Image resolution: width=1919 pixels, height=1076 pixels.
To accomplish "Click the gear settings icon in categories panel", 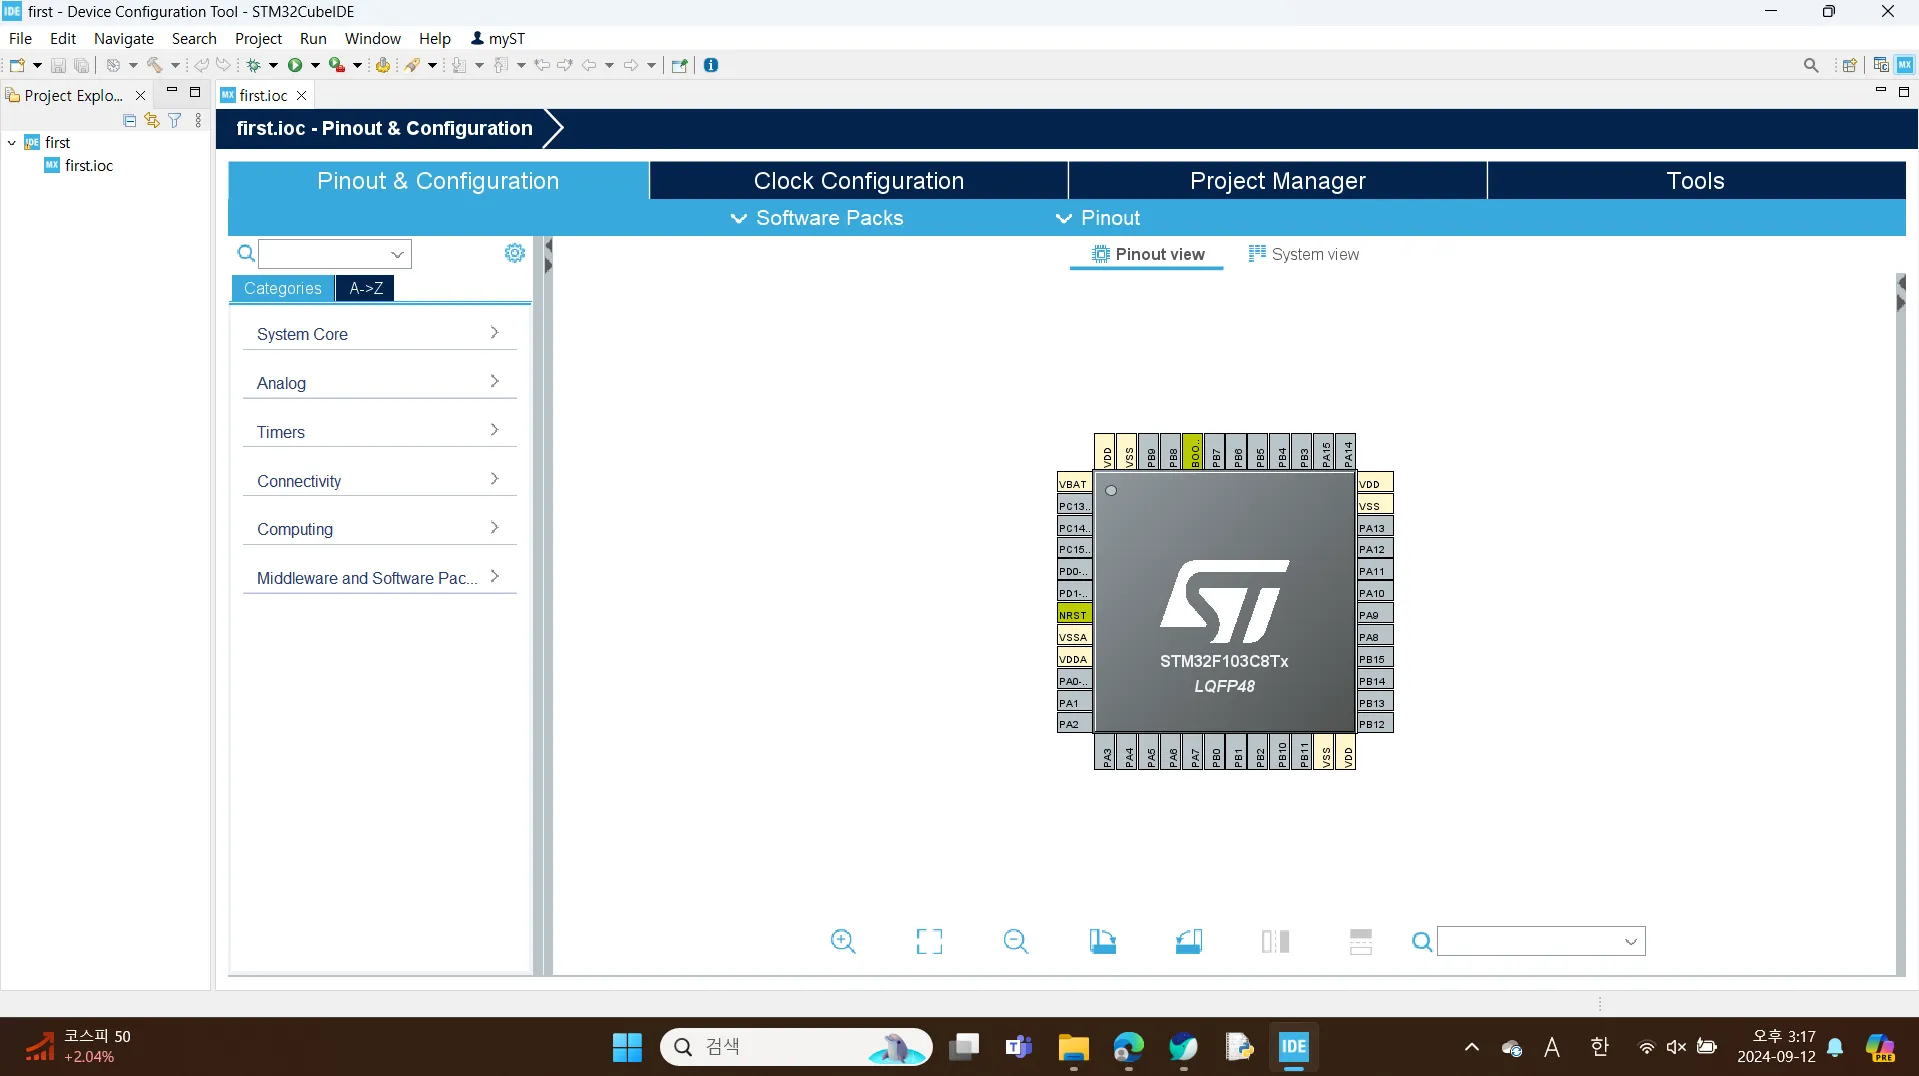I will (515, 254).
